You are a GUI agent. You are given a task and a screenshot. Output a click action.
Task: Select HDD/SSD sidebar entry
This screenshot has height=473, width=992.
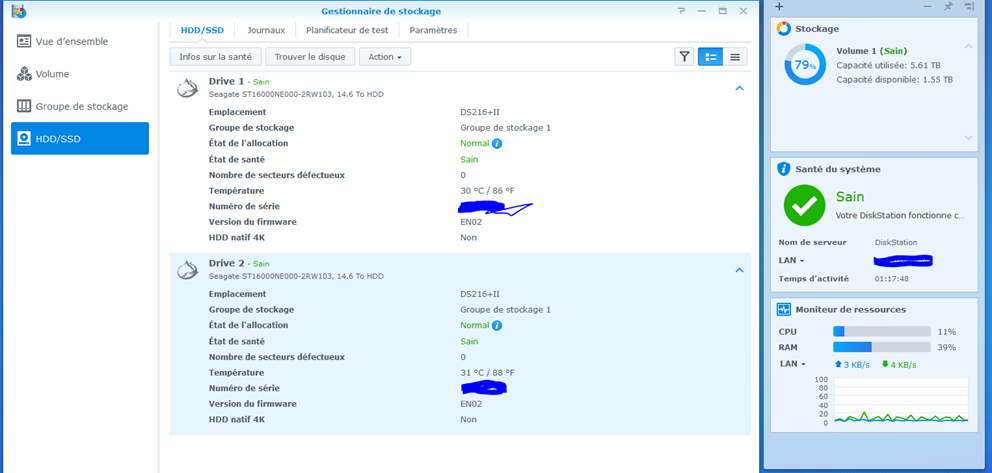click(x=80, y=138)
